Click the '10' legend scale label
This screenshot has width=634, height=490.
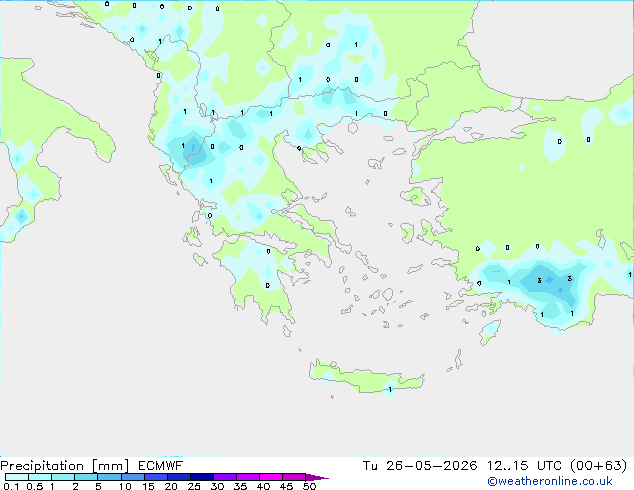[125, 486]
